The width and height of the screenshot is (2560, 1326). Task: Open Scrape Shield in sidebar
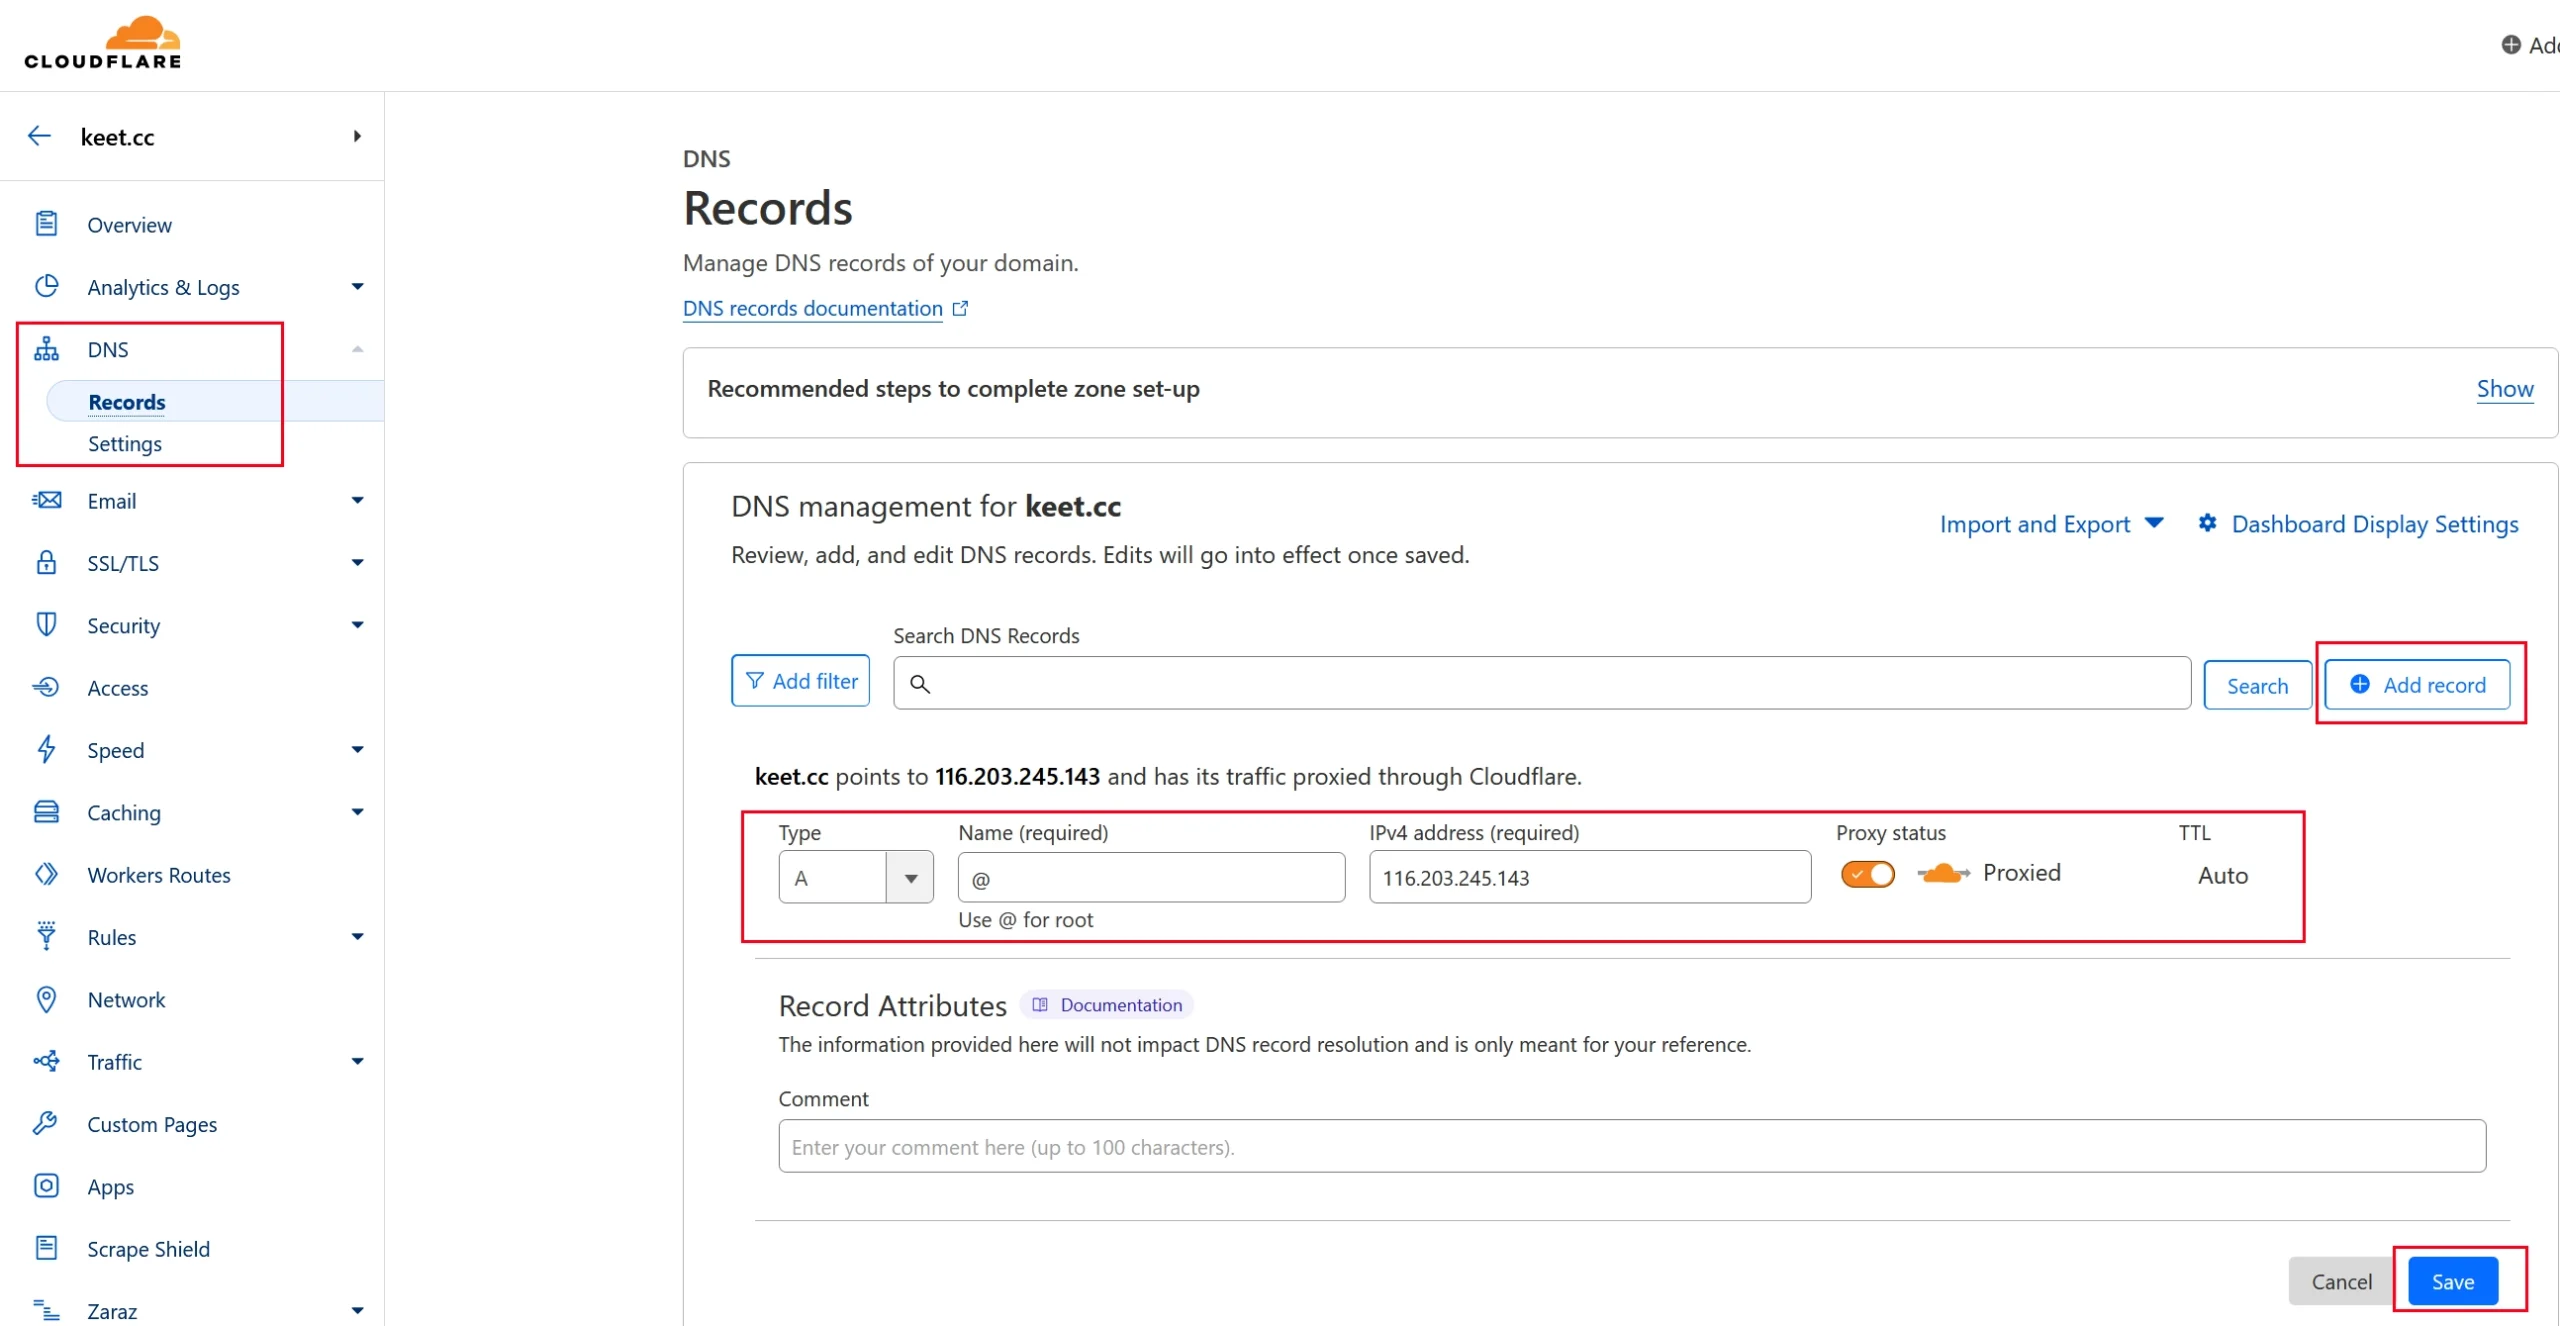[x=148, y=1249]
